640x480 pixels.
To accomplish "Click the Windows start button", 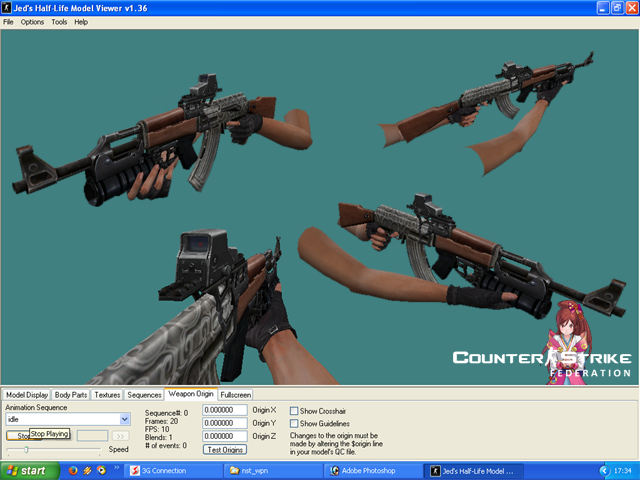I will click(x=29, y=471).
